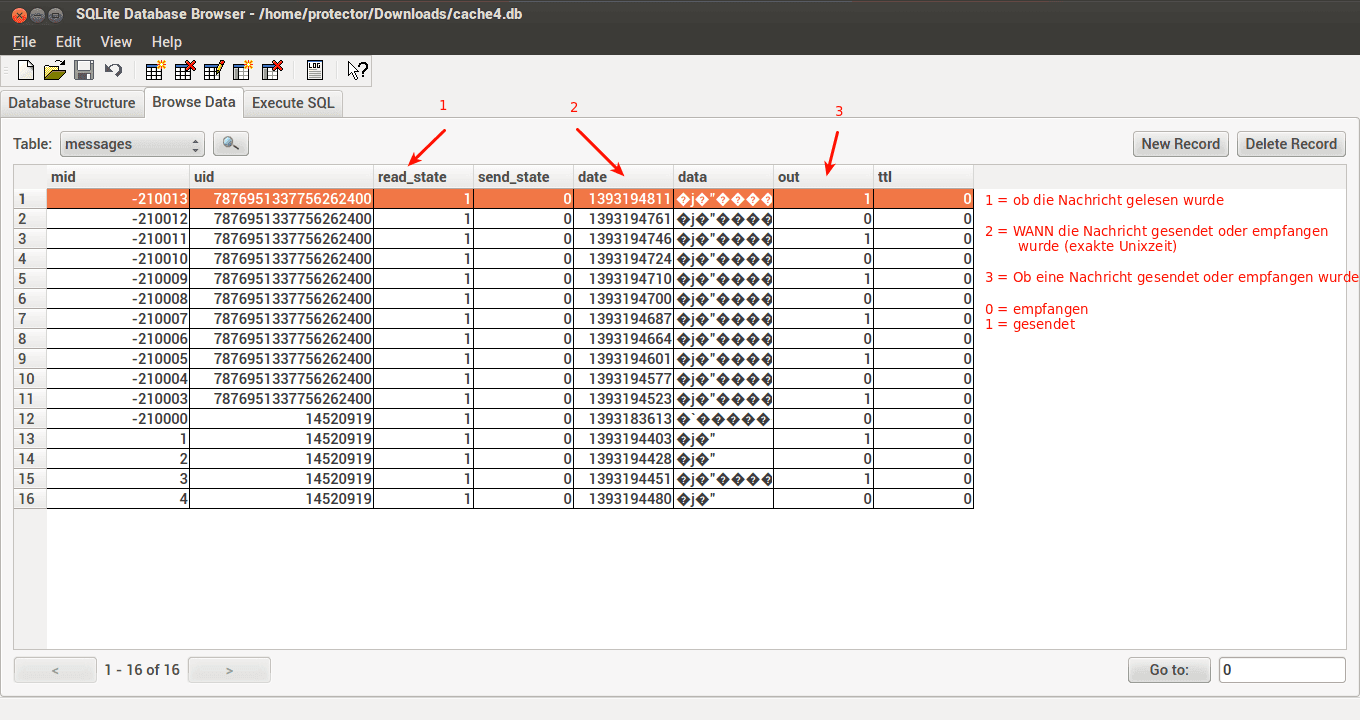Image resolution: width=1360 pixels, height=720 pixels.
Task: Click the Delete Record button
Action: click(x=1291, y=144)
